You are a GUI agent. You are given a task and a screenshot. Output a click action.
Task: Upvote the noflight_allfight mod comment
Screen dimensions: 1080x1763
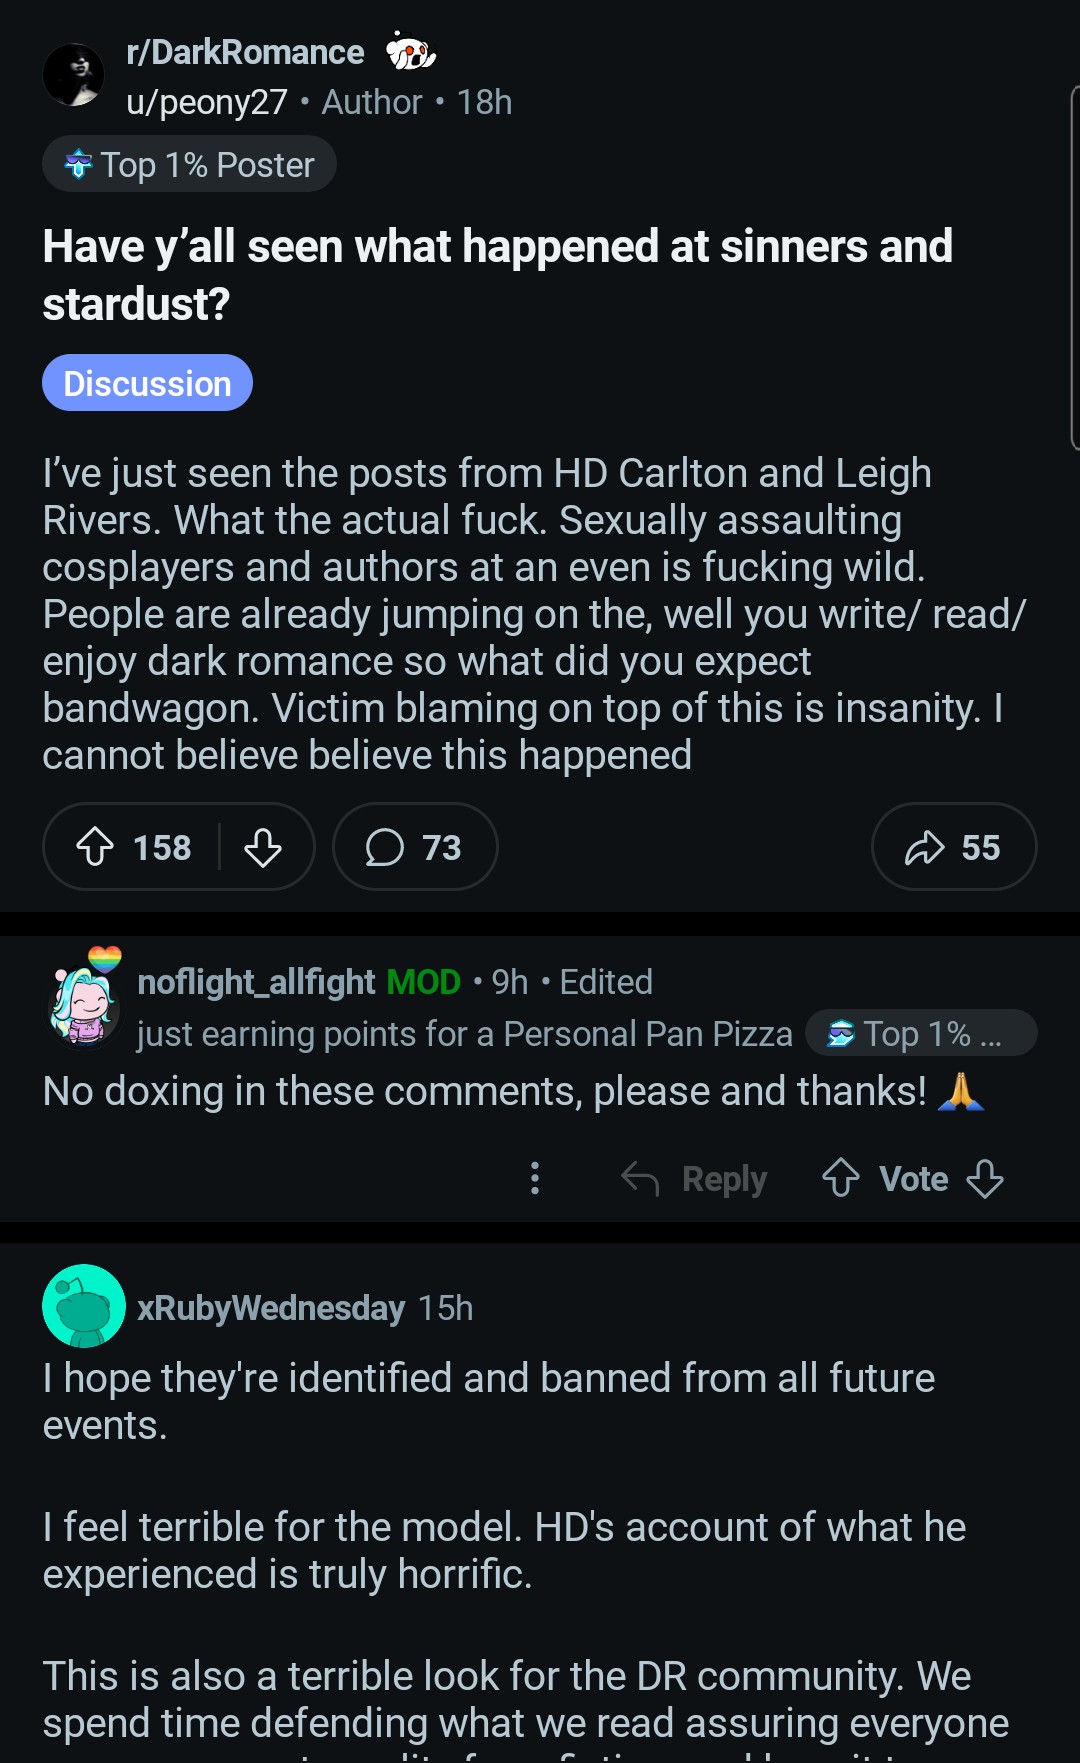841,1178
